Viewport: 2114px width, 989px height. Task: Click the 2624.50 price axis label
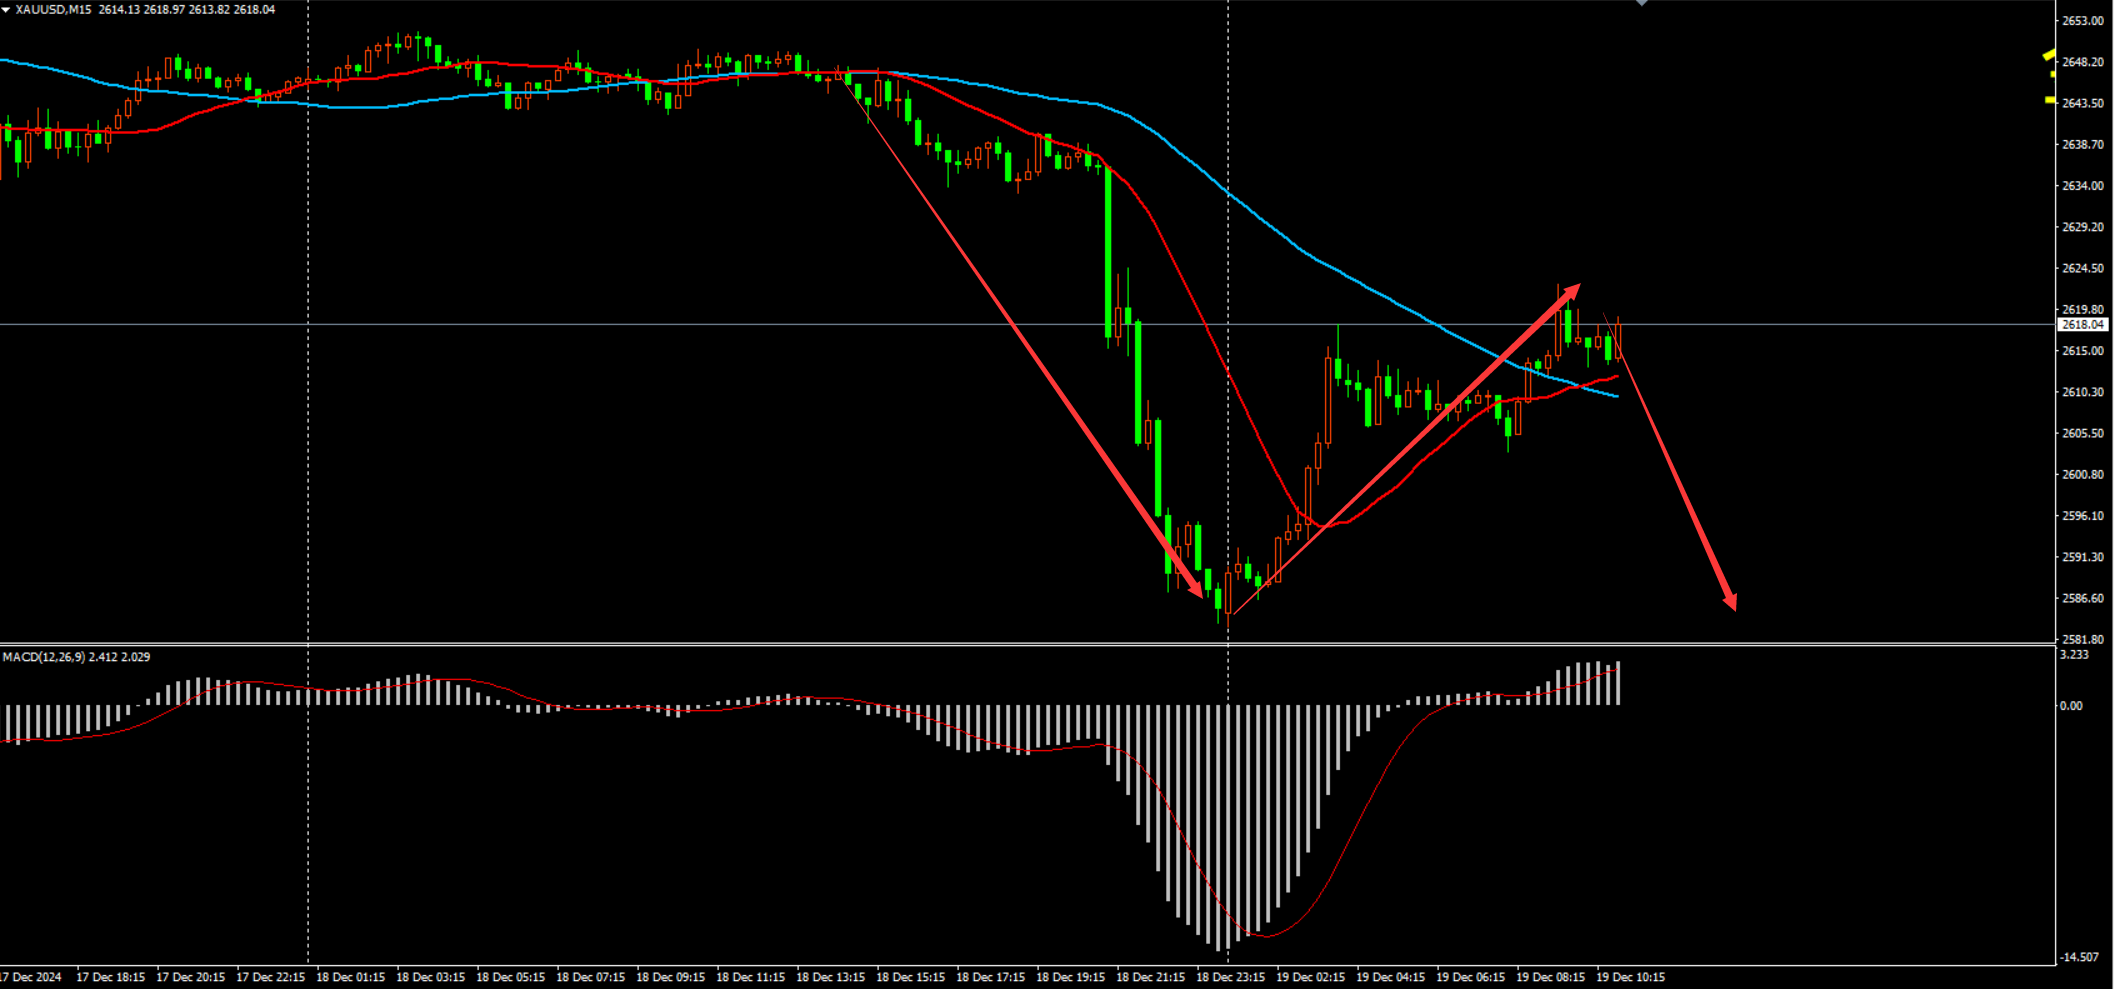tap(2083, 269)
